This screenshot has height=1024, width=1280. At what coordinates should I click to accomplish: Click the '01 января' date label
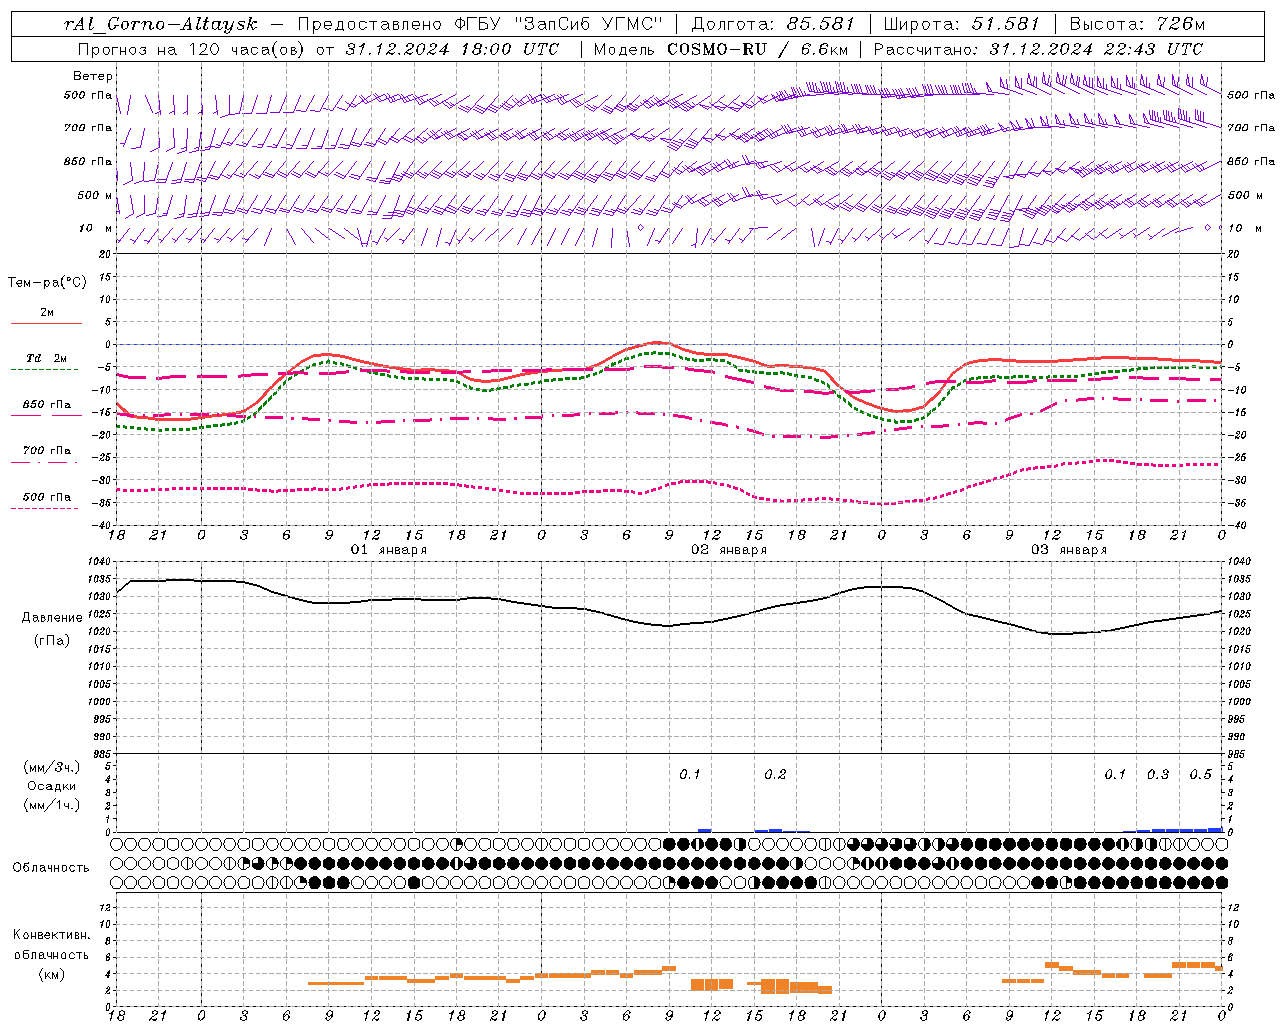[389, 550]
